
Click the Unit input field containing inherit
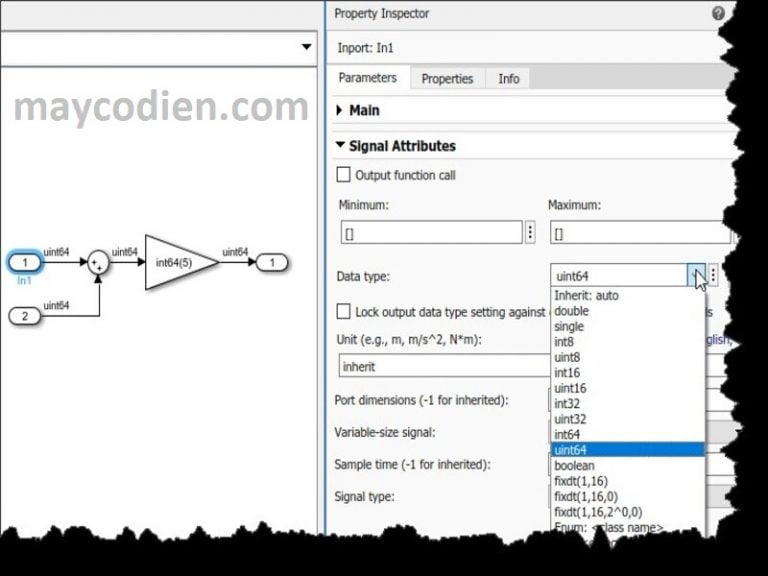click(440, 366)
